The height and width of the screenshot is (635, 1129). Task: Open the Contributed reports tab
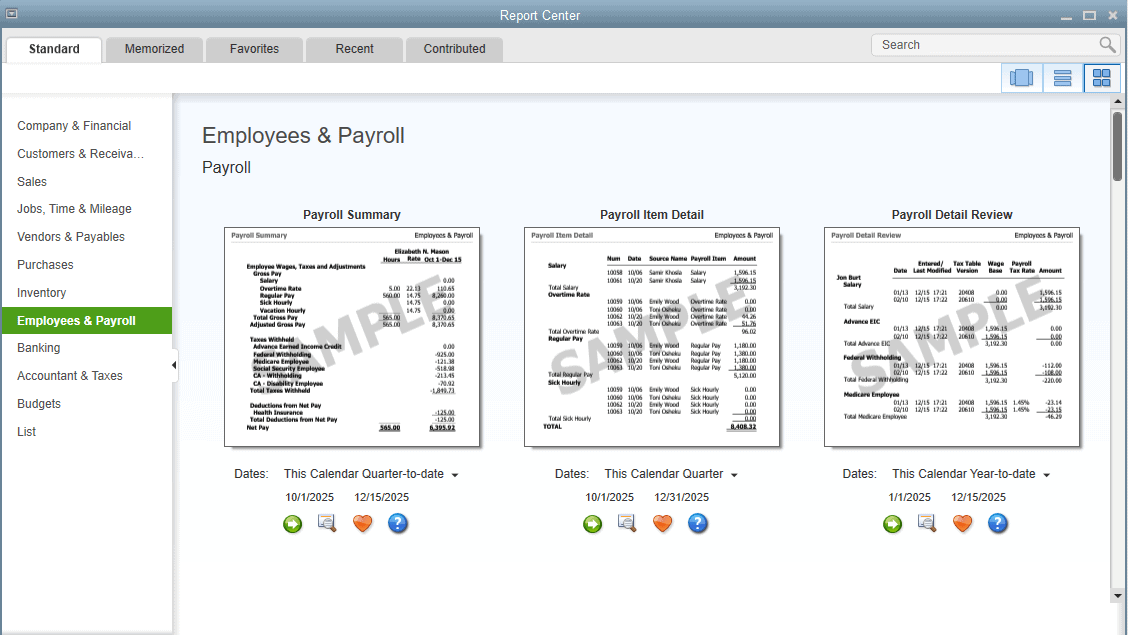(454, 48)
